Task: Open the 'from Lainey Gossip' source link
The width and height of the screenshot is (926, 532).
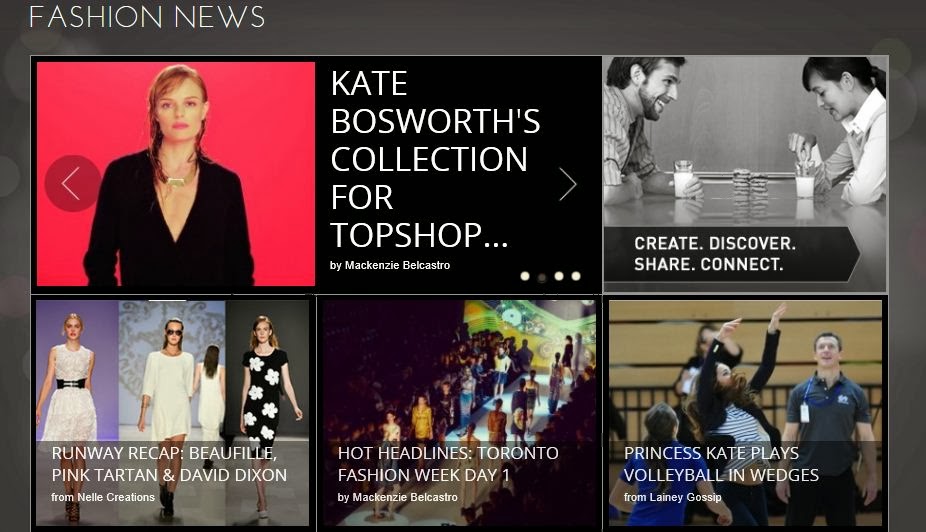Action: (x=673, y=497)
